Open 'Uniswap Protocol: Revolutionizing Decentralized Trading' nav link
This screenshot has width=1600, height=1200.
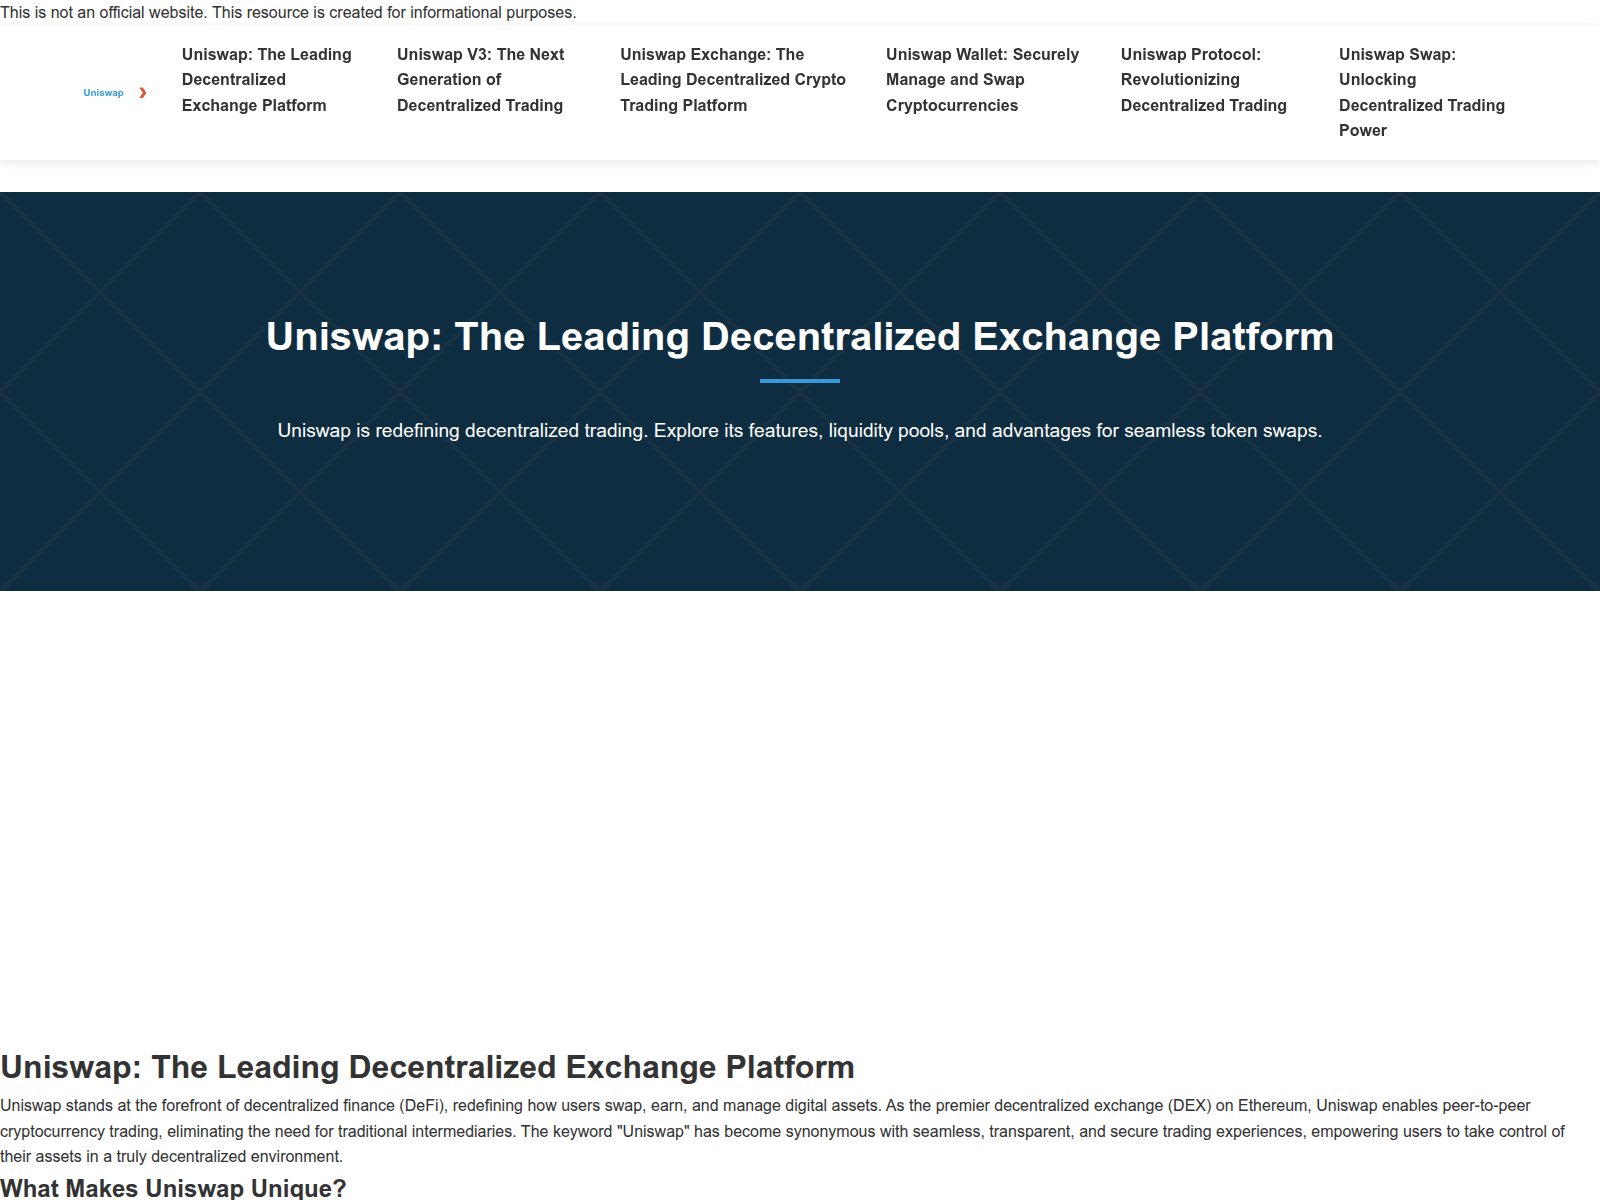[1204, 80]
